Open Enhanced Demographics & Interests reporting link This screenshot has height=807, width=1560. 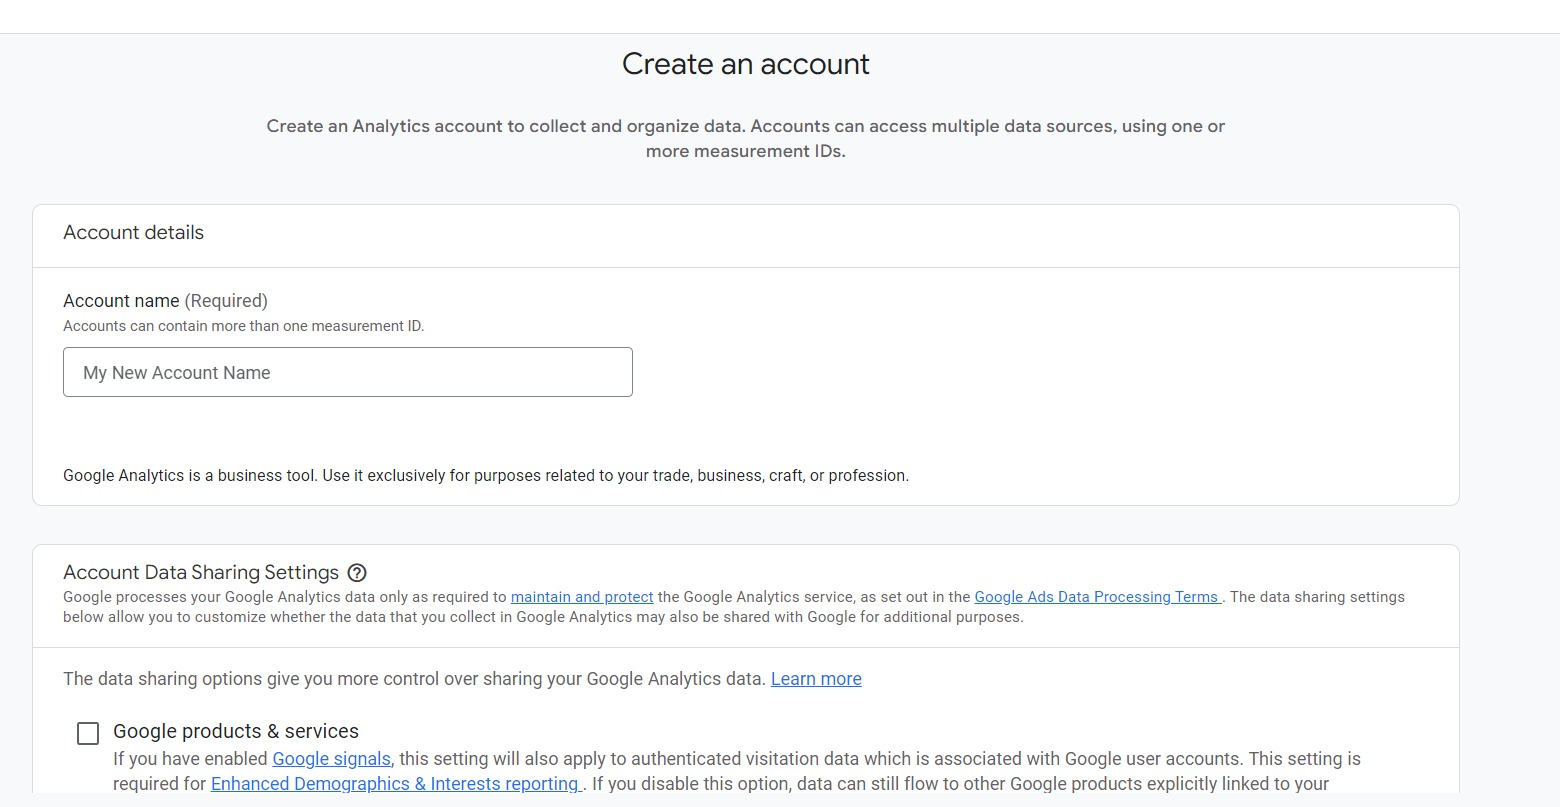click(397, 784)
